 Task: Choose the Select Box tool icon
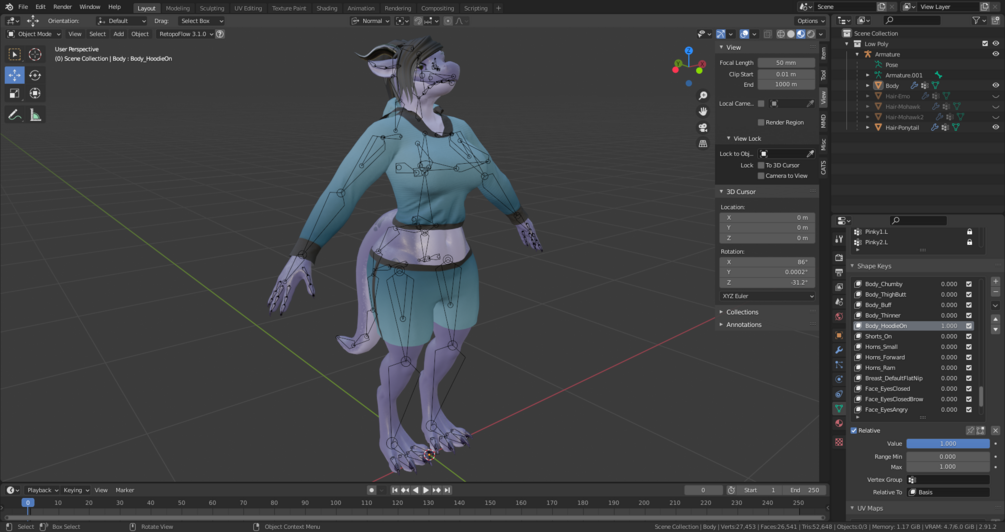coord(14,54)
